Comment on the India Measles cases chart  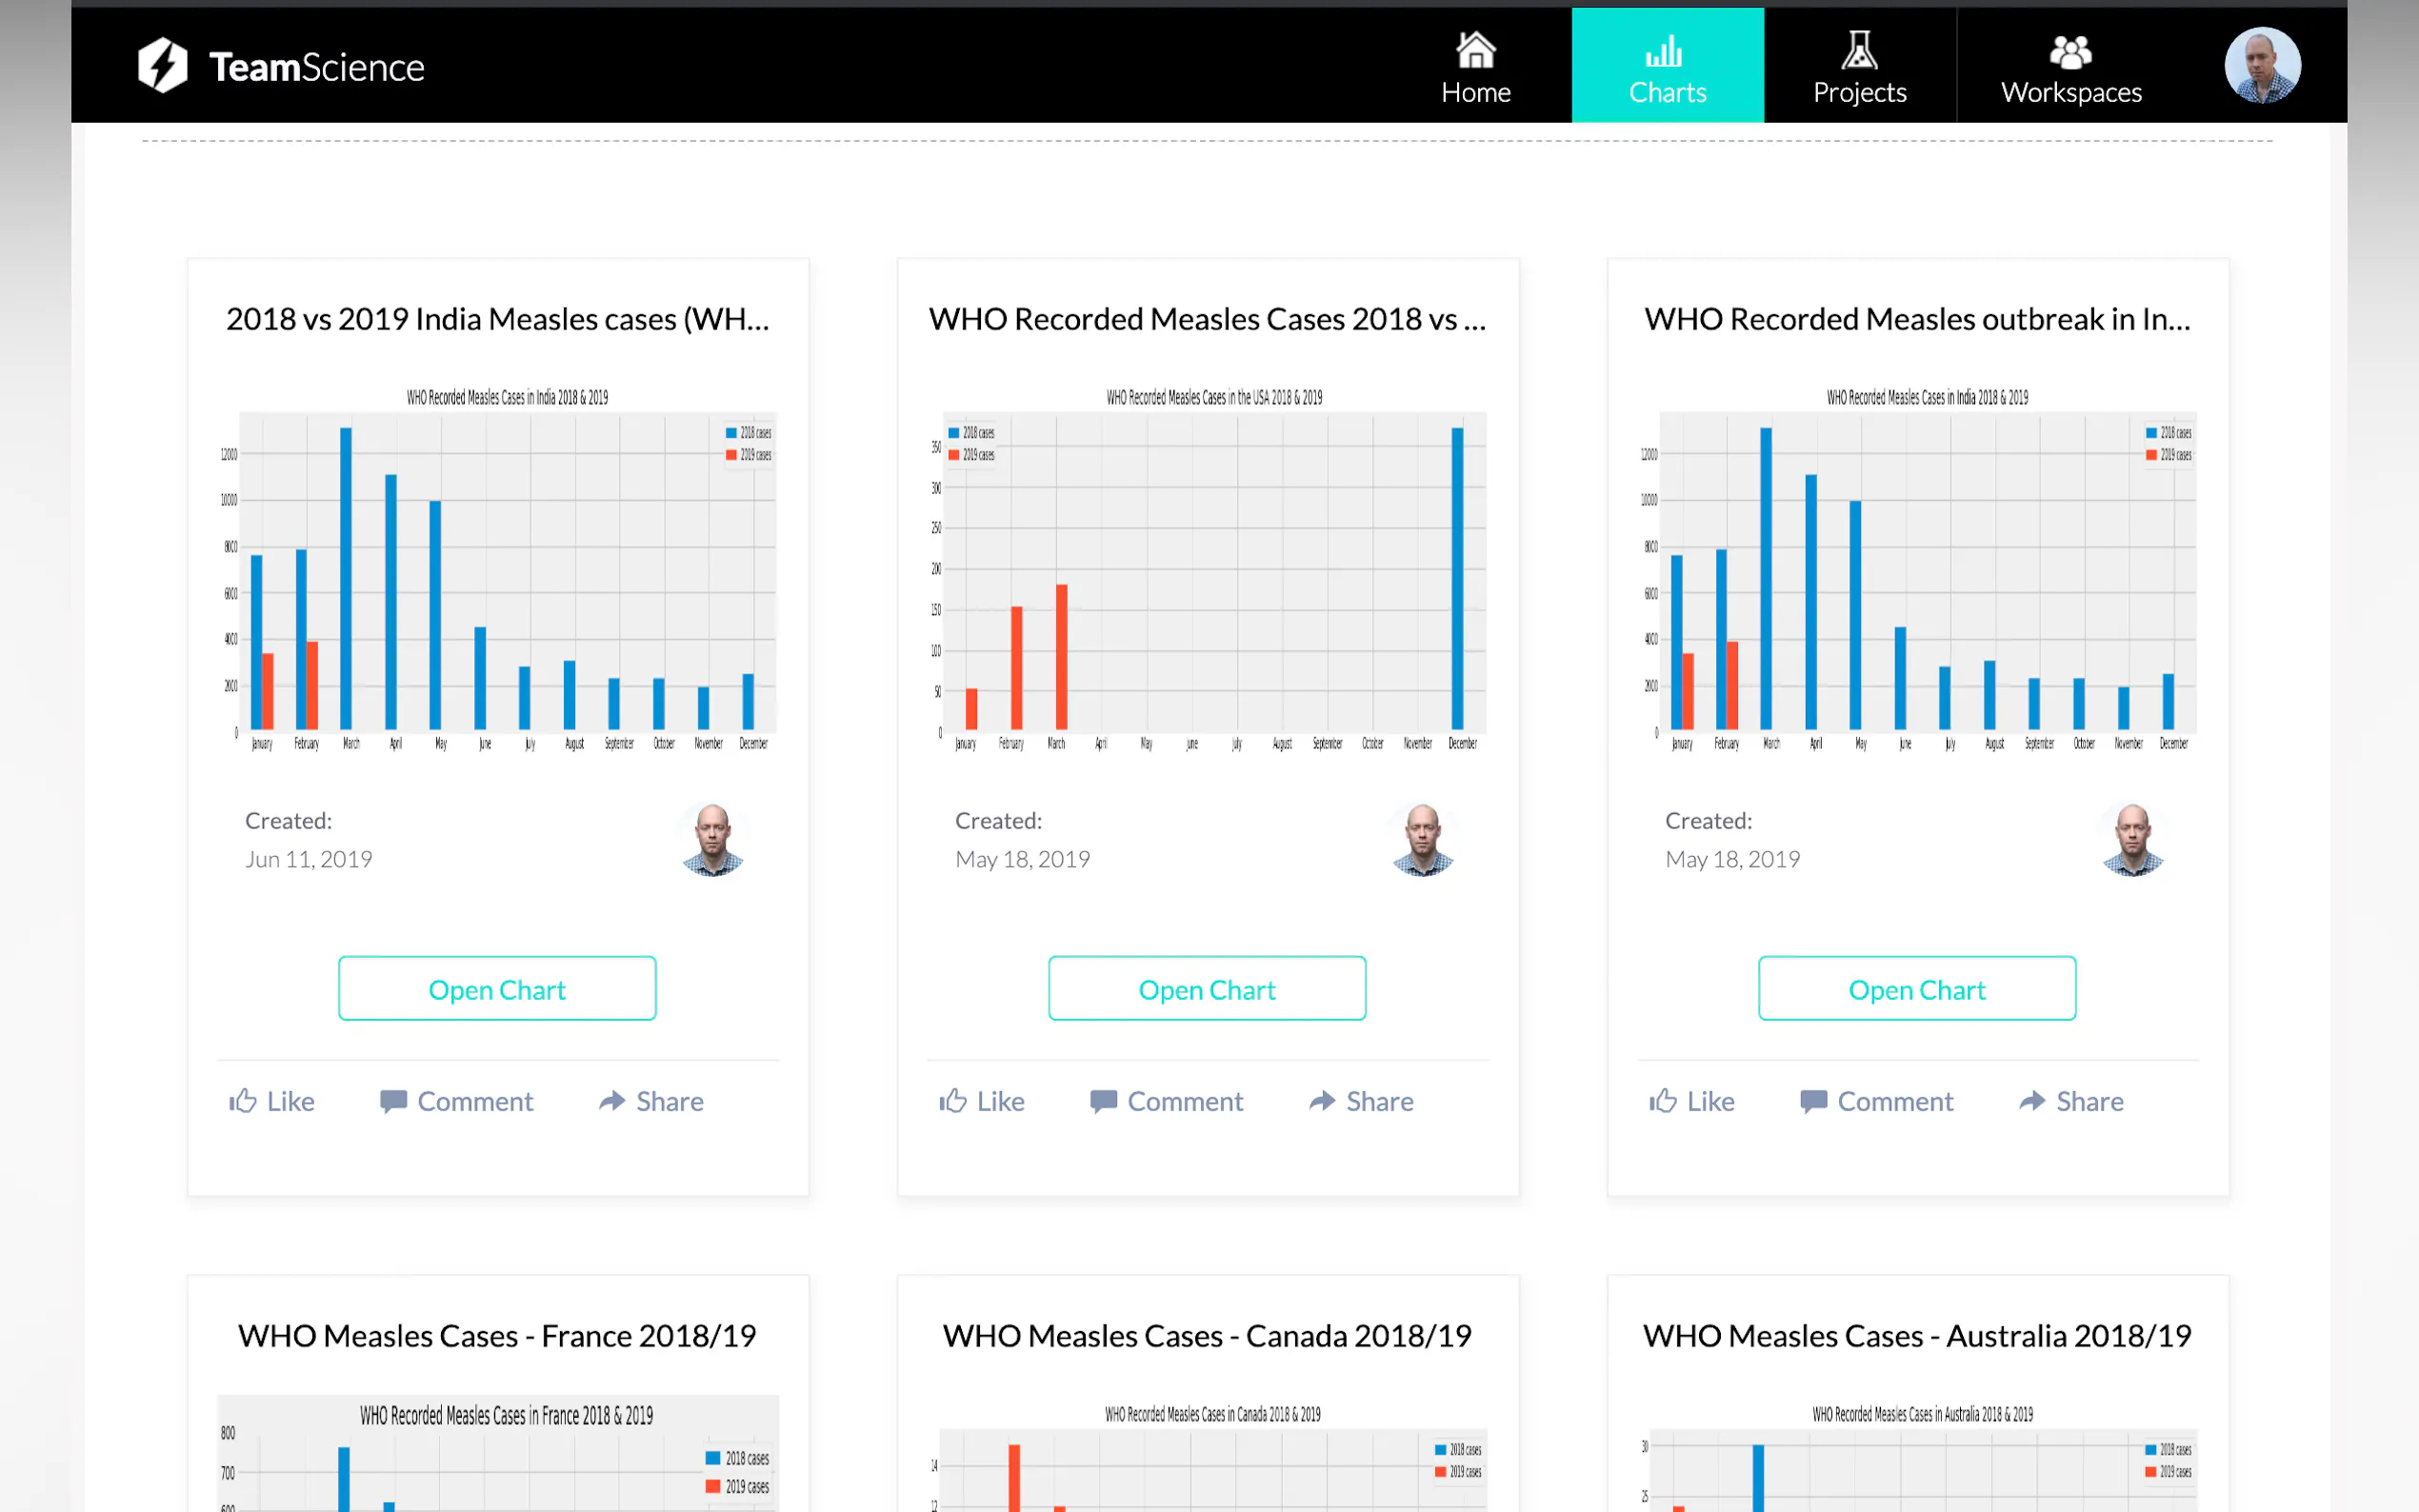coord(457,1101)
